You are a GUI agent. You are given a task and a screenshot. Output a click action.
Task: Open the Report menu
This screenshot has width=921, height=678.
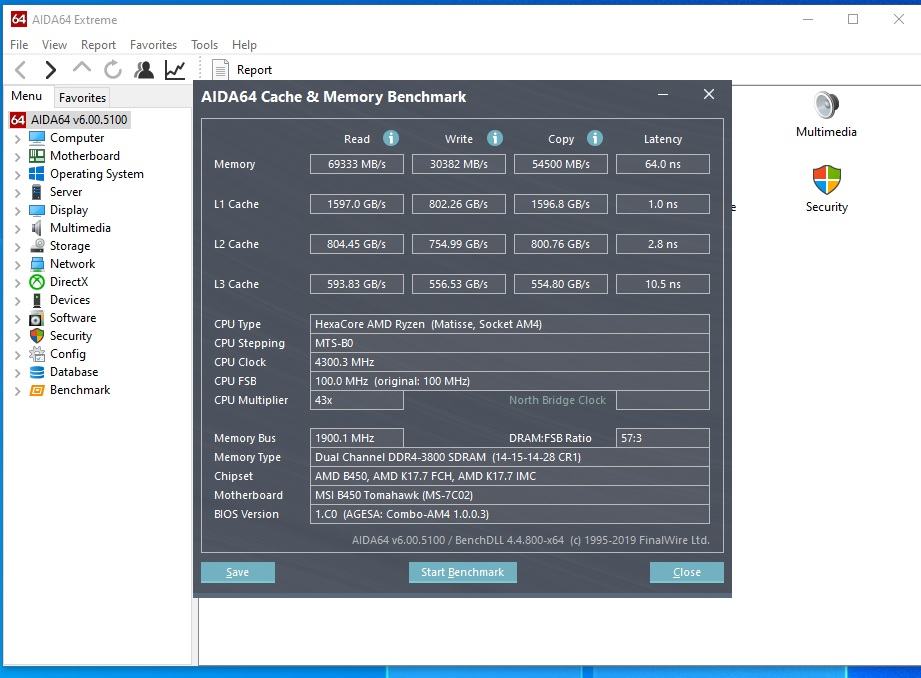[98, 45]
